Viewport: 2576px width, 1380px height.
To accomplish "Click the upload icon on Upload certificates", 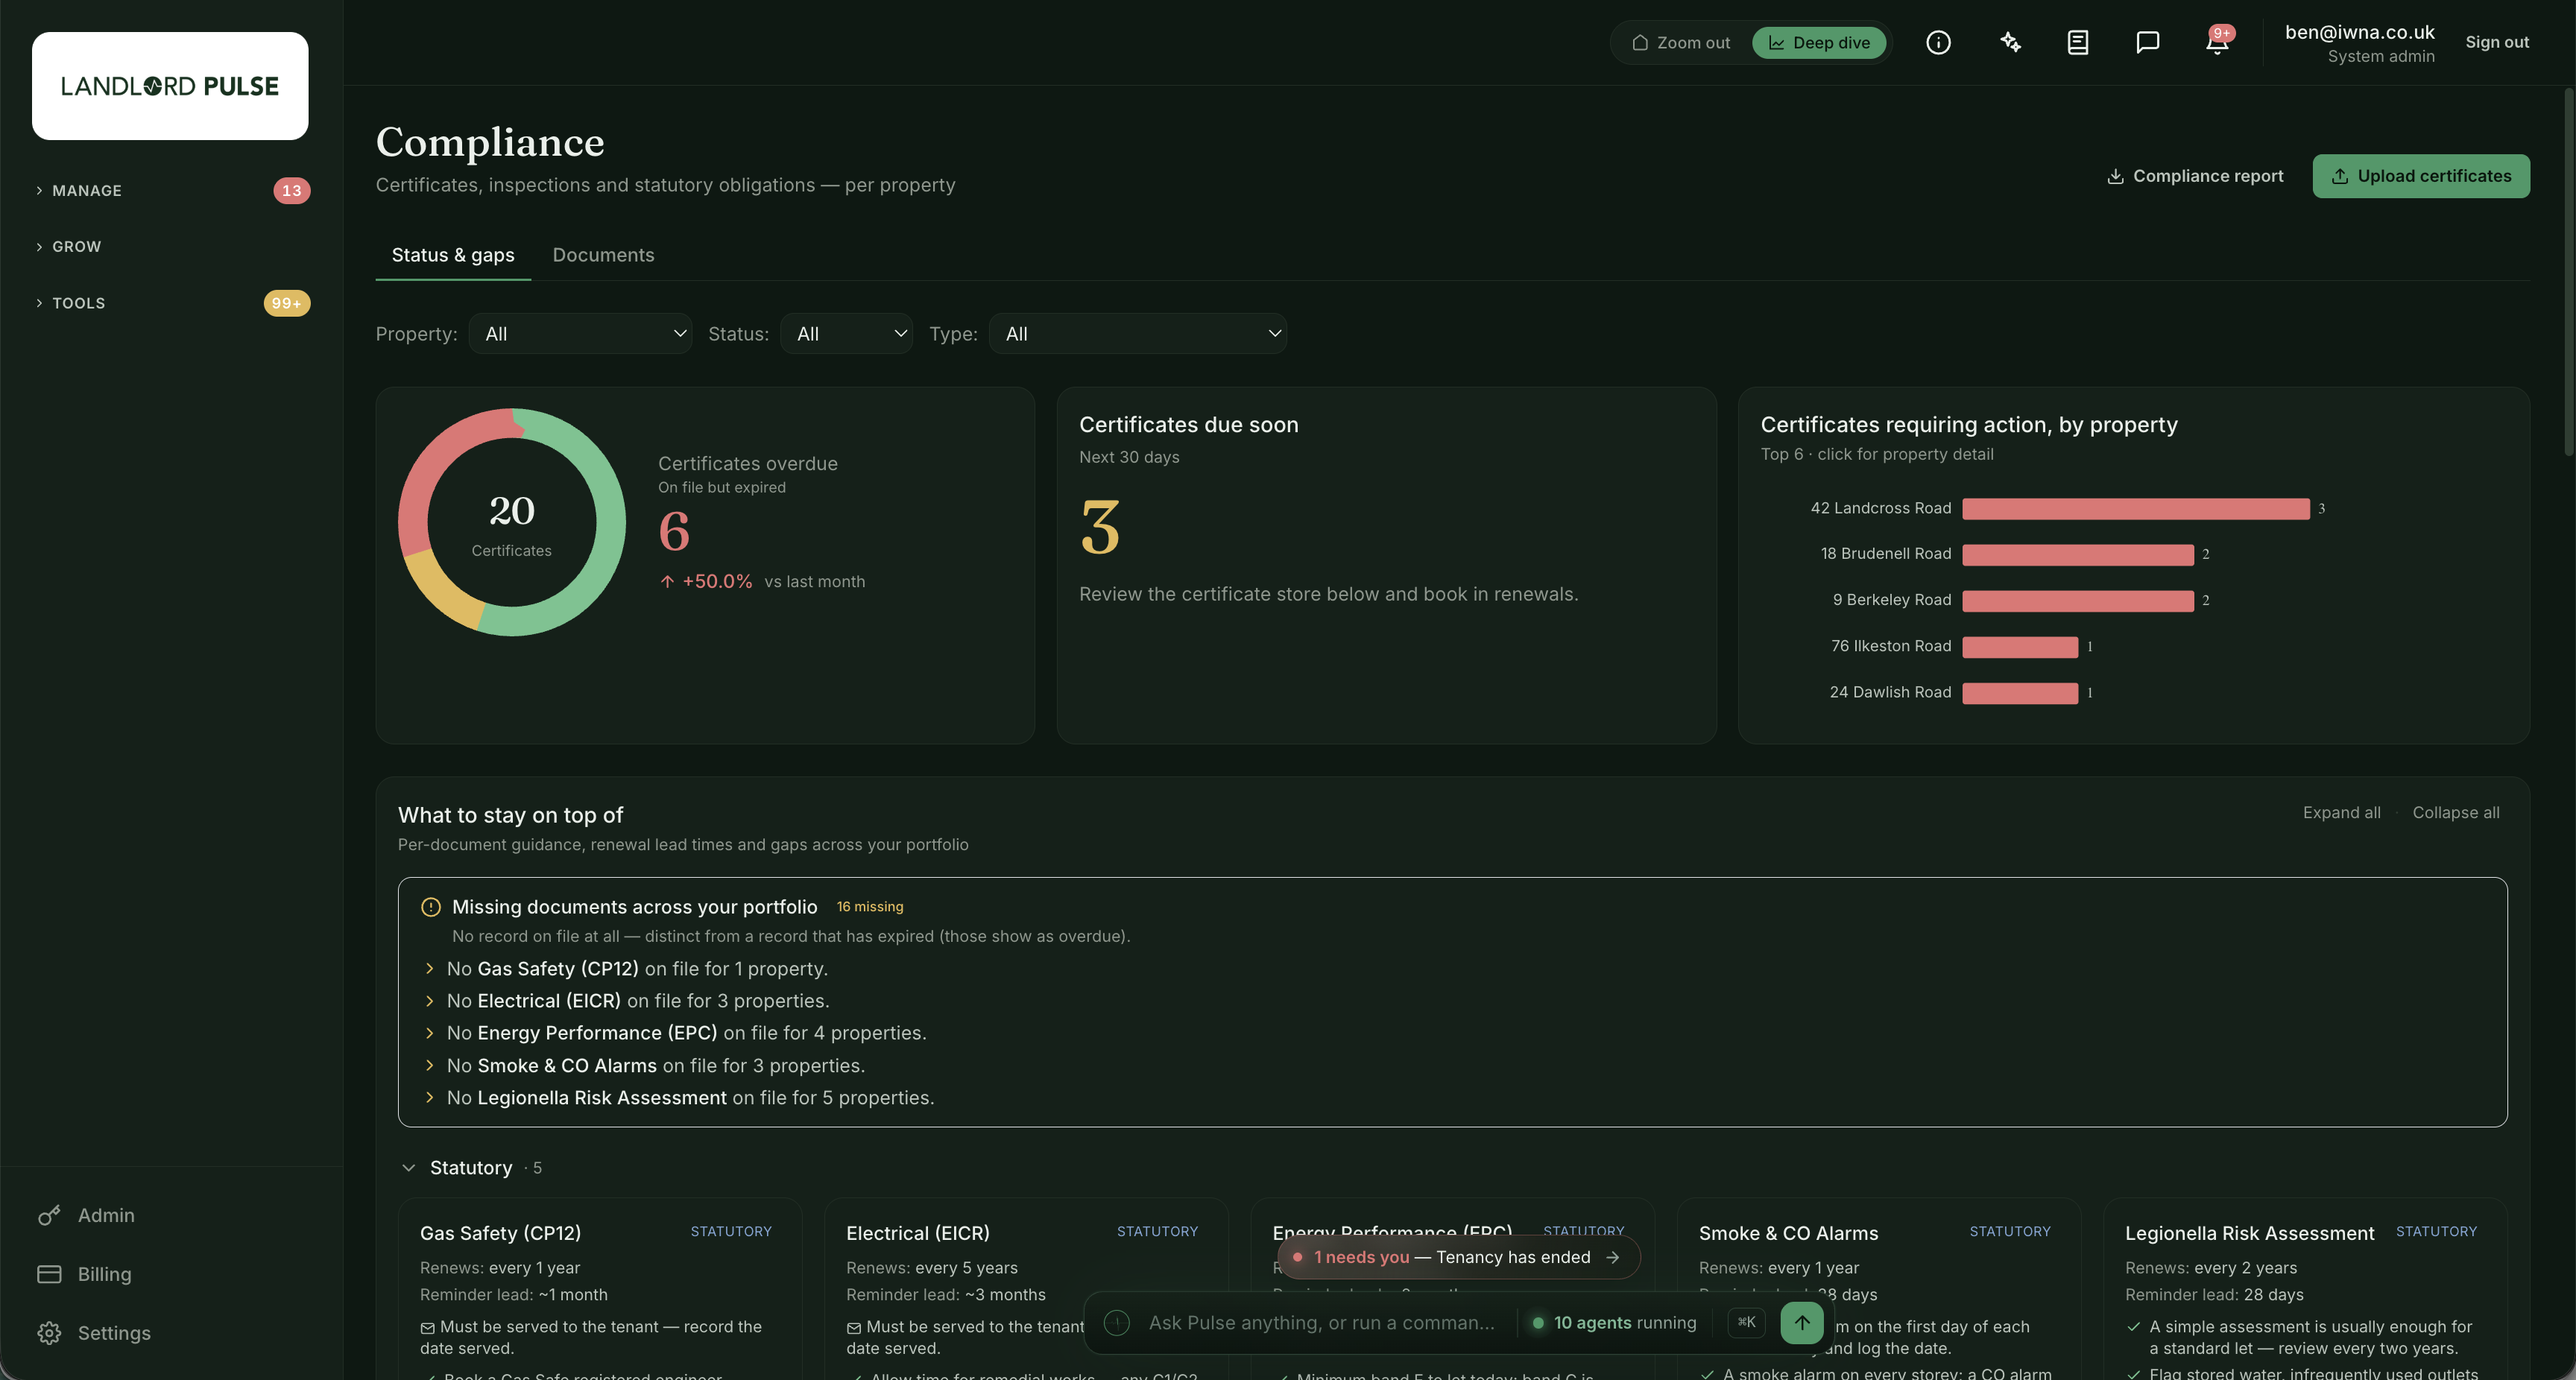I will (x=2340, y=176).
